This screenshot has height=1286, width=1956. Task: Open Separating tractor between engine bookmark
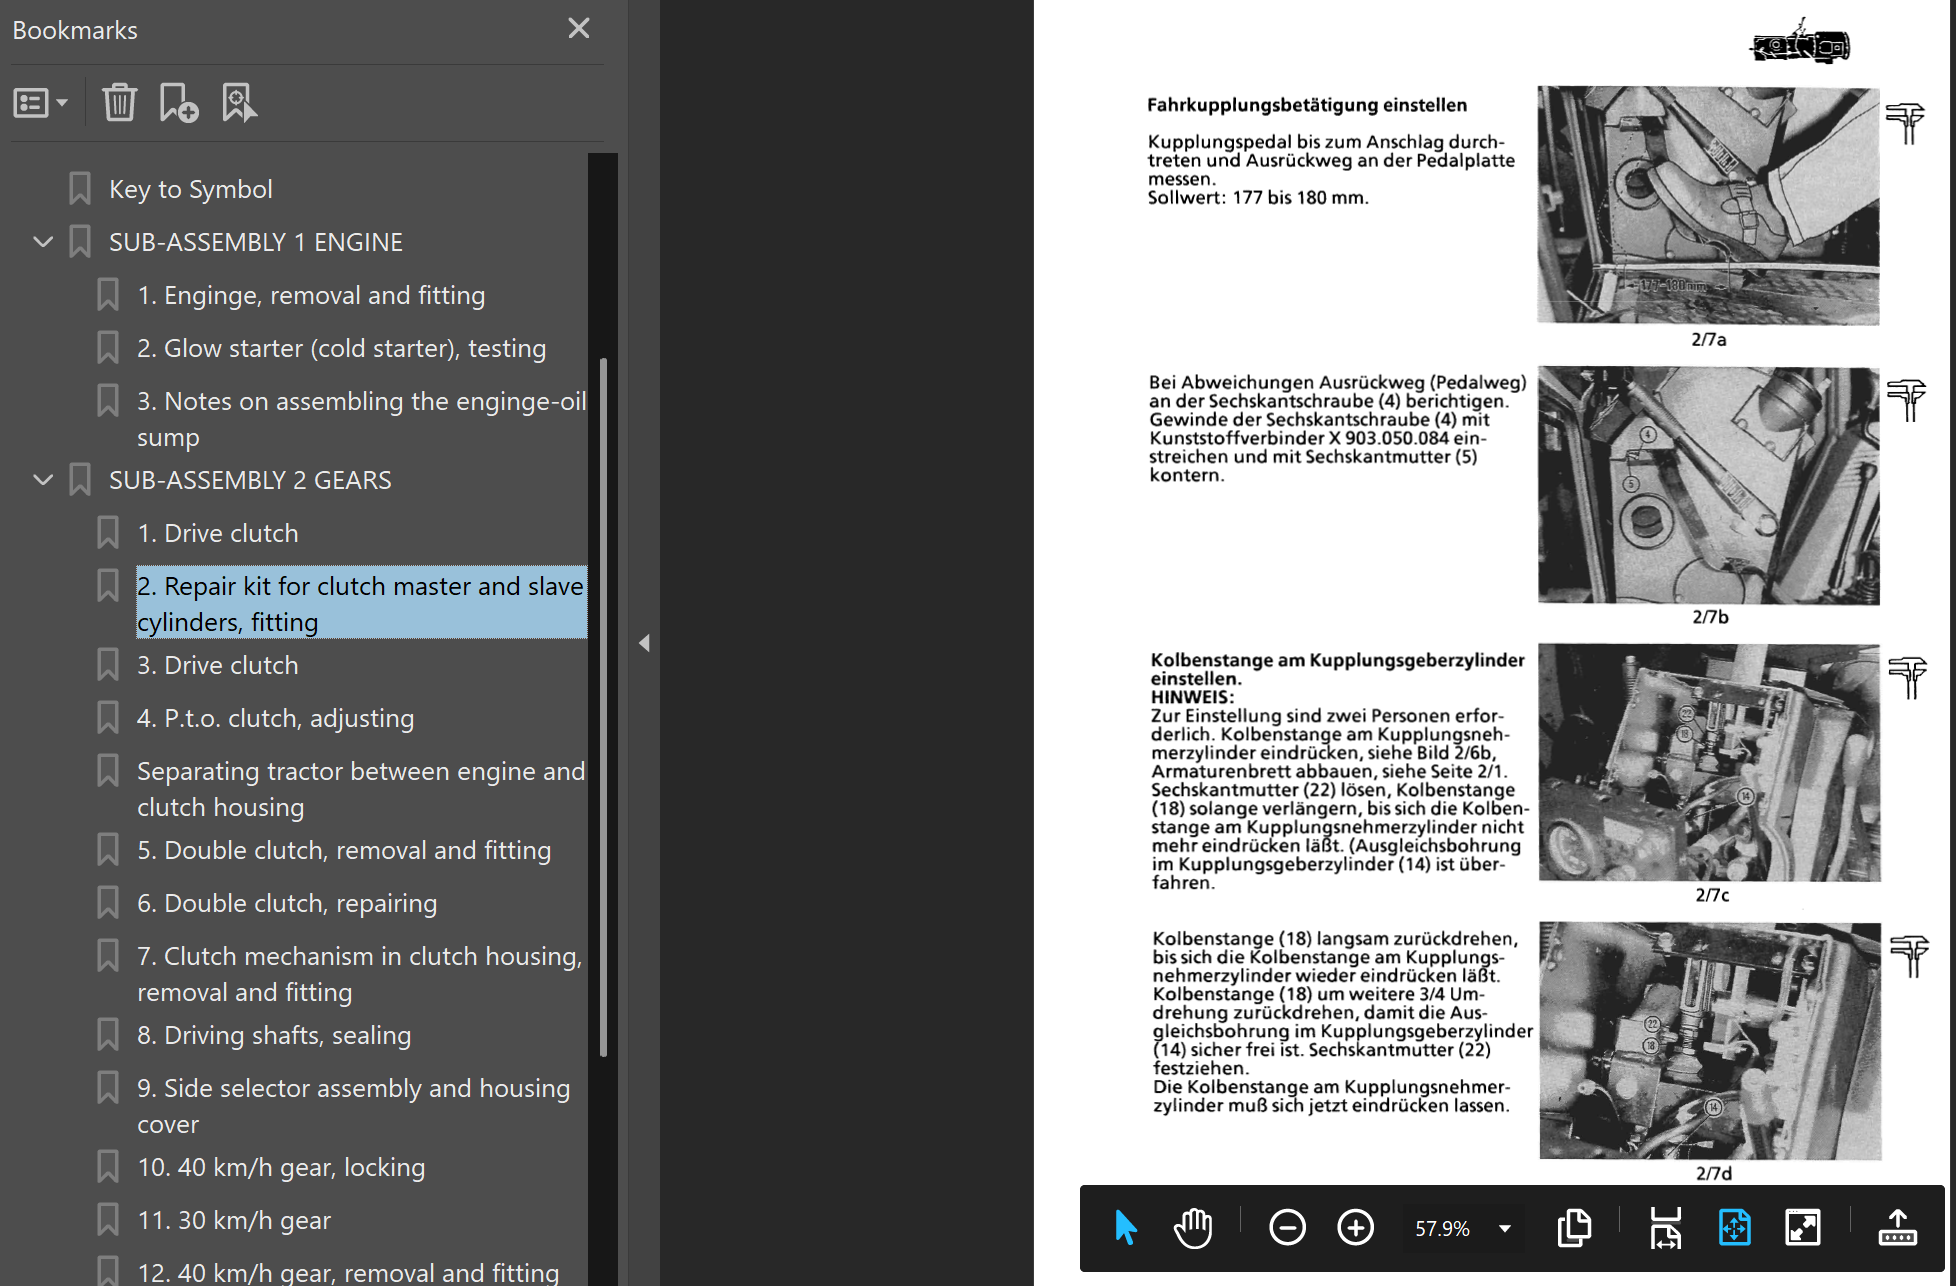[361, 789]
